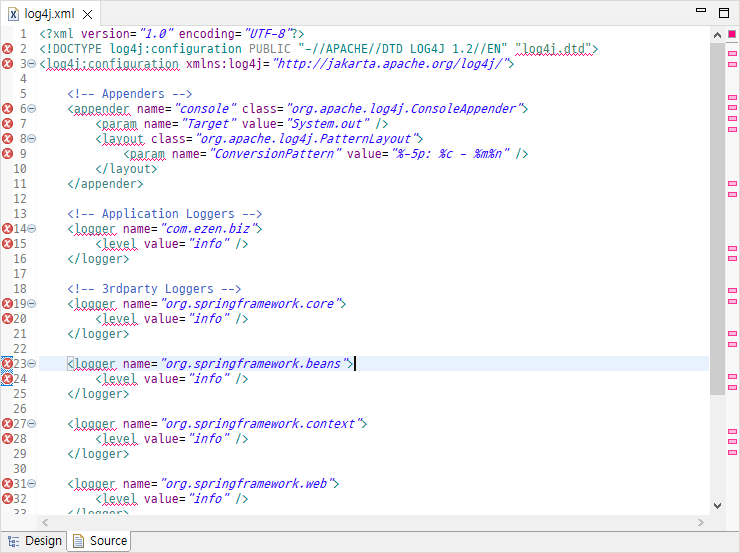The image size is (740, 553).
Task: Click the jakarta.apache.org URL value on line 3
Action: coord(390,64)
